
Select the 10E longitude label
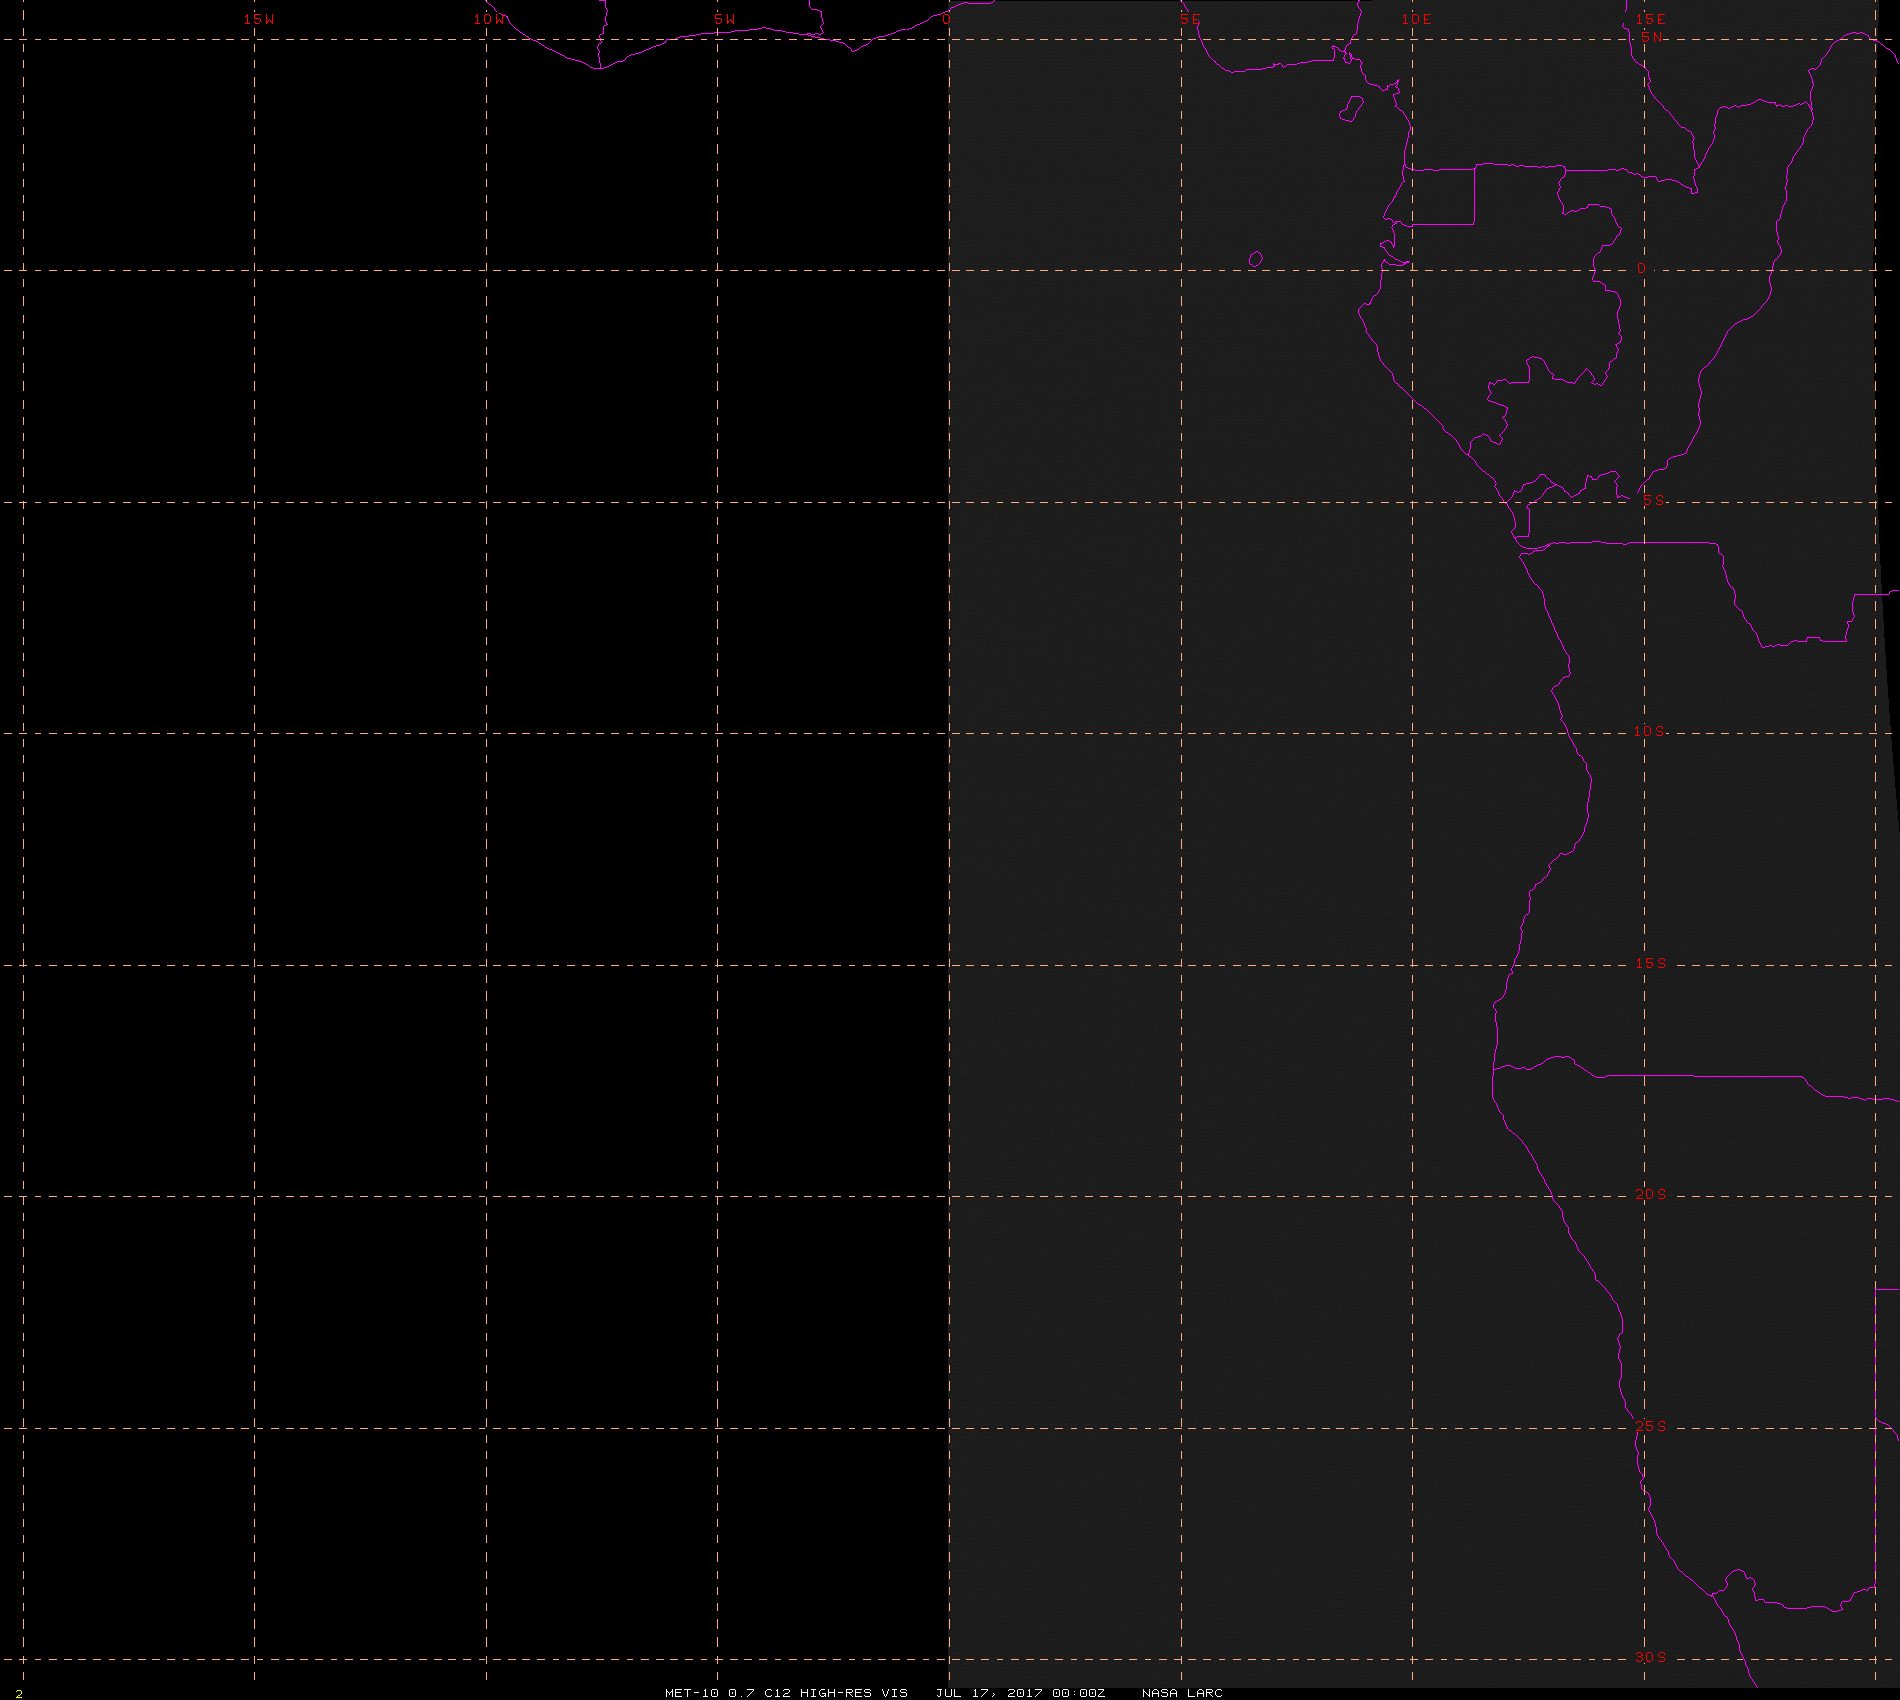tap(1416, 19)
